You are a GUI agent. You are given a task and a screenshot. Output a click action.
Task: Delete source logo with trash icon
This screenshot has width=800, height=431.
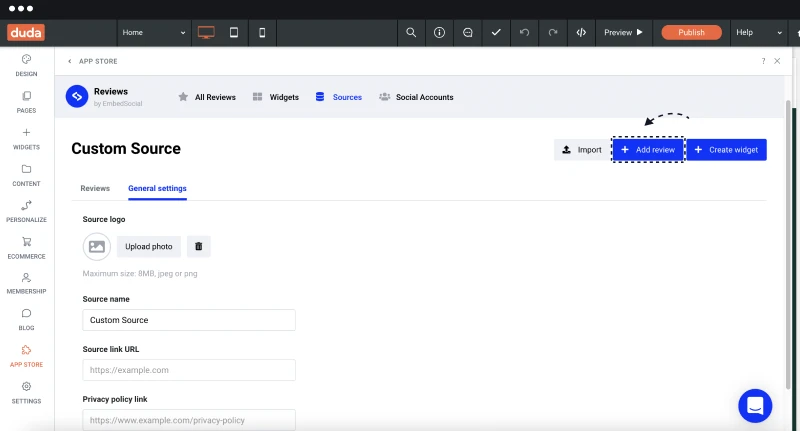pos(198,246)
